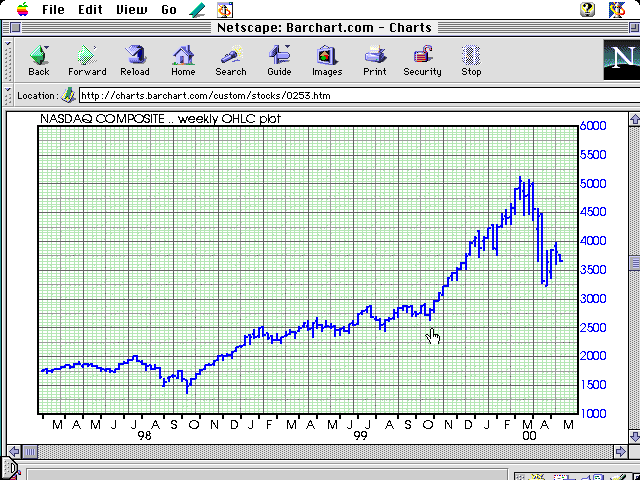Click the Forward navigation button
Image resolution: width=640 pixels, height=480 pixels.
tap(87, 60)
